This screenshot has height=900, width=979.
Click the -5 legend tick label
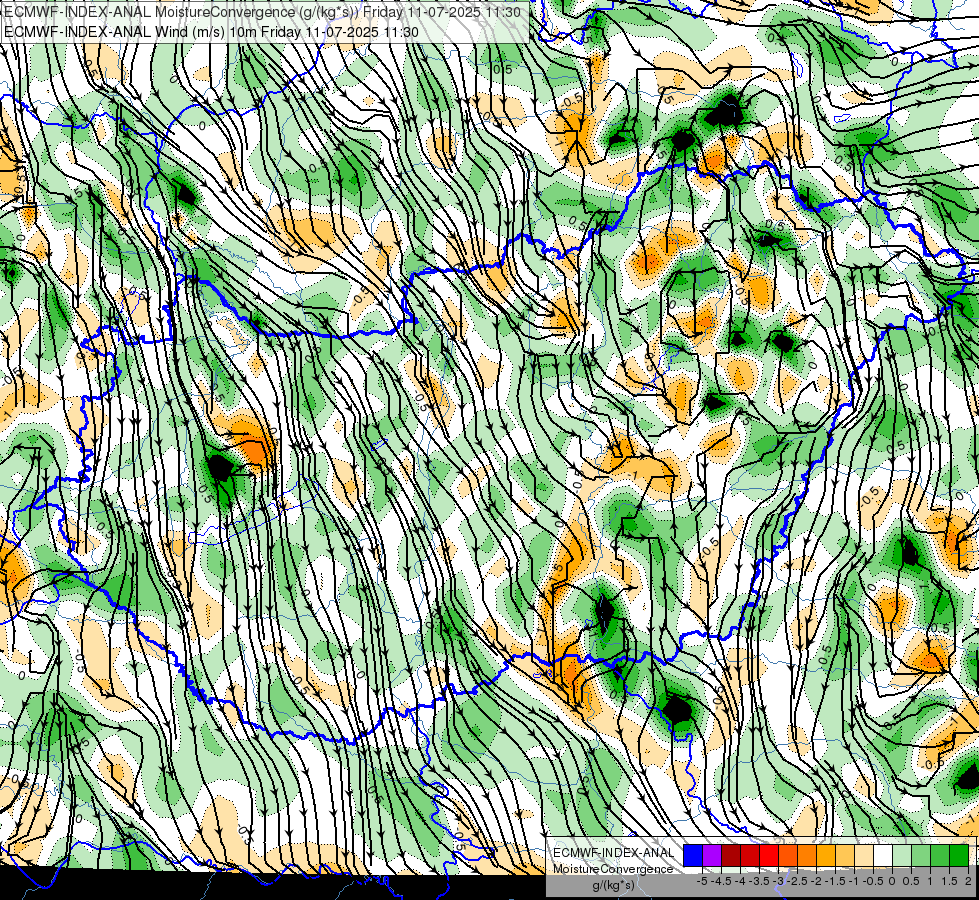[x=702, y=881]
